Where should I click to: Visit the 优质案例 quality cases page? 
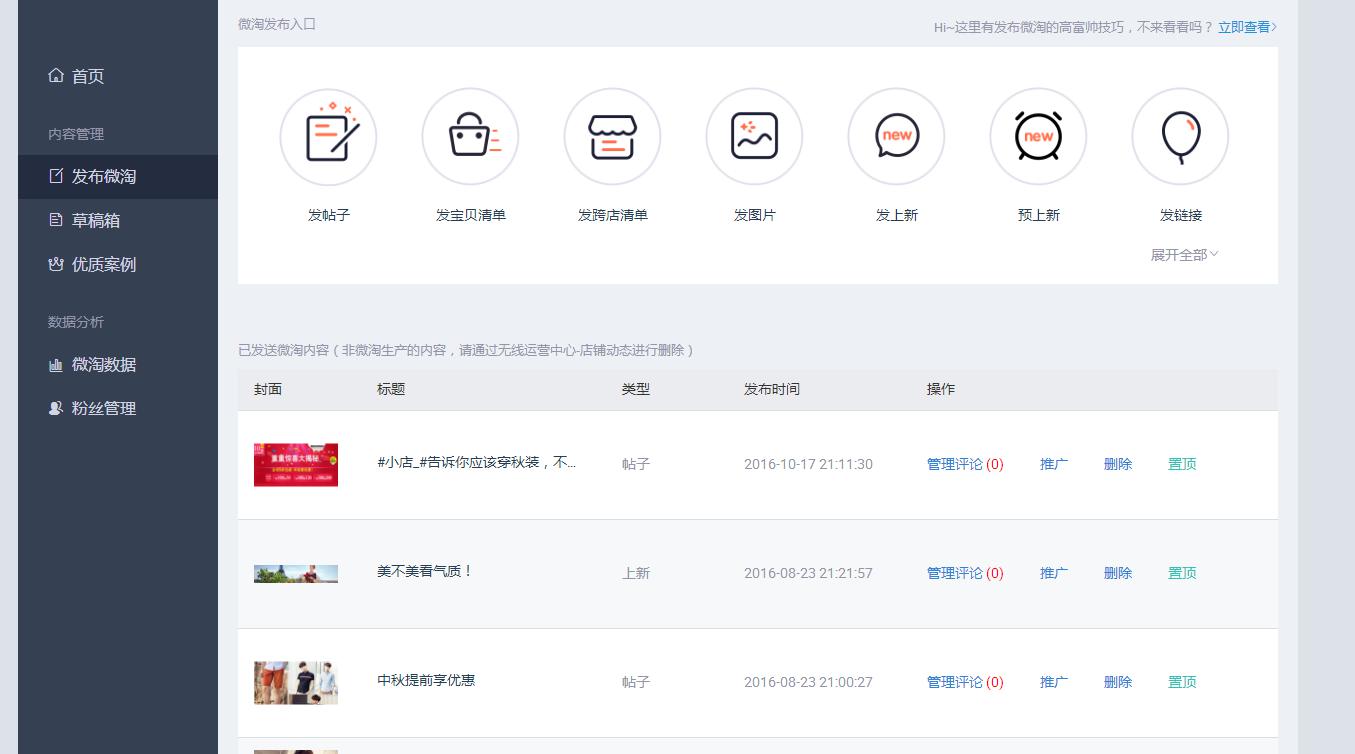(100, 264)
